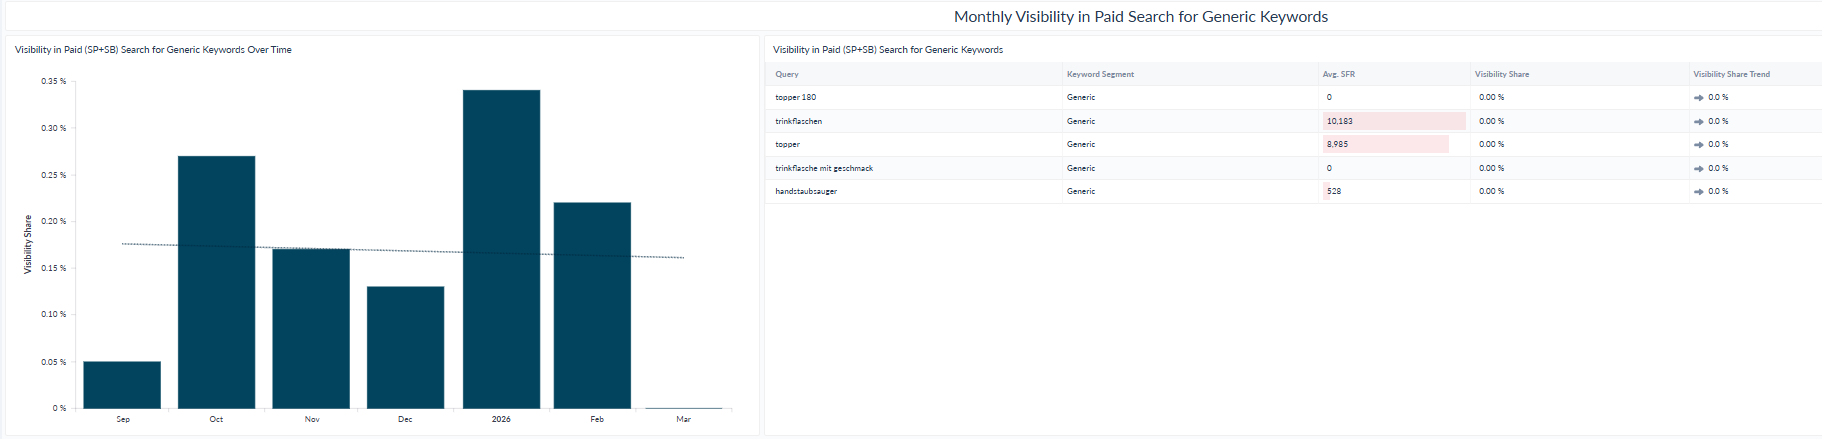1822x439 pixels.
Task: Select the Feb bar in chart
Action: coord(592,305)
